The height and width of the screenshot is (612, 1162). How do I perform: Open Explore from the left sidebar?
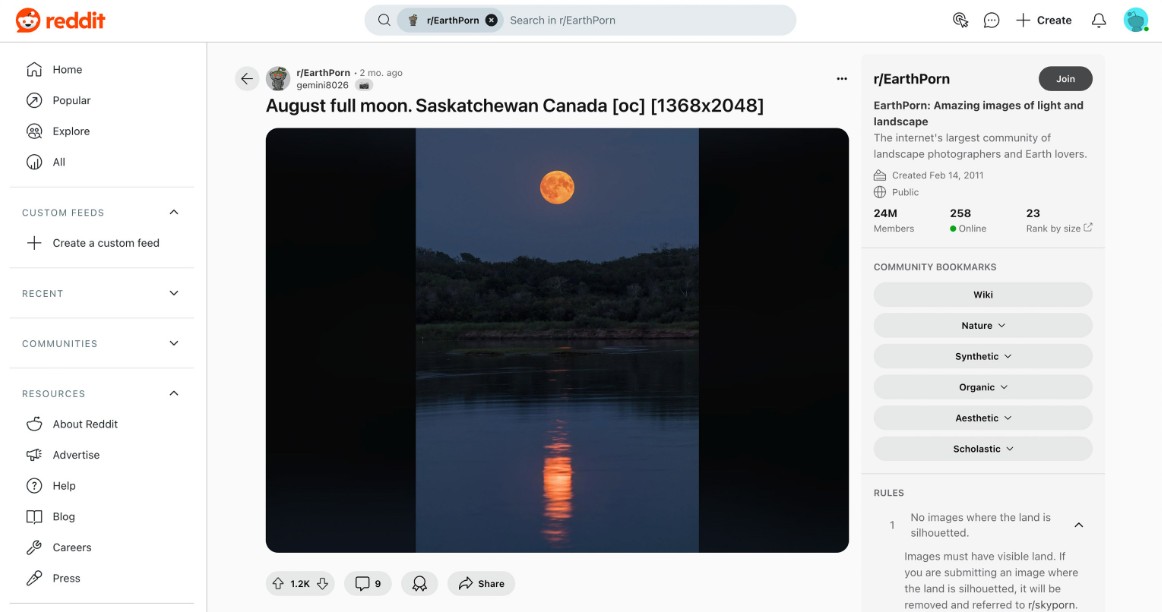(x=71, y=131)
